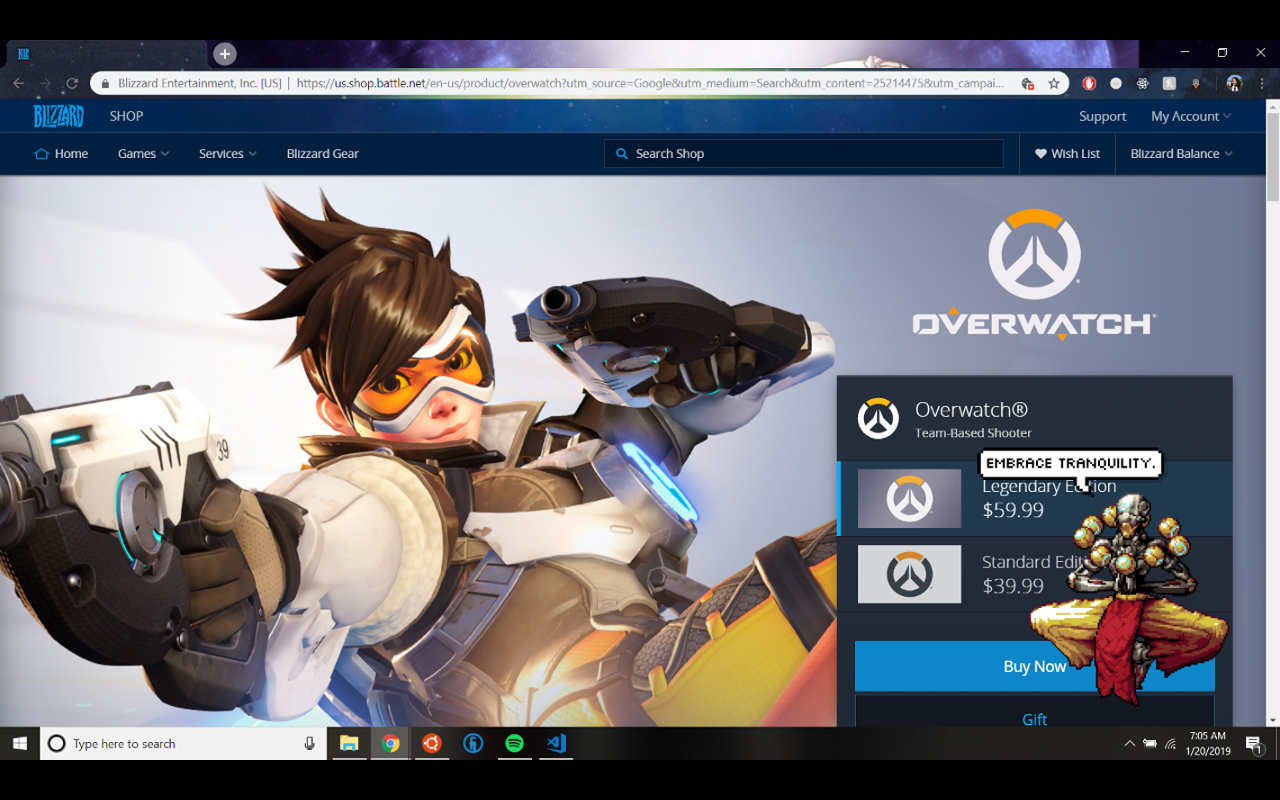The height and width of the screenshot is (800, 1280).
Task: Expand the Services dropdown menu
Action: pyautogui.click(x=228, y=153)
